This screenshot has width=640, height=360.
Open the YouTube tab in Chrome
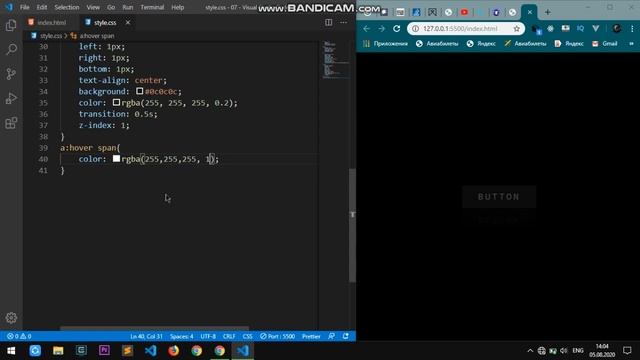(464, 12)
